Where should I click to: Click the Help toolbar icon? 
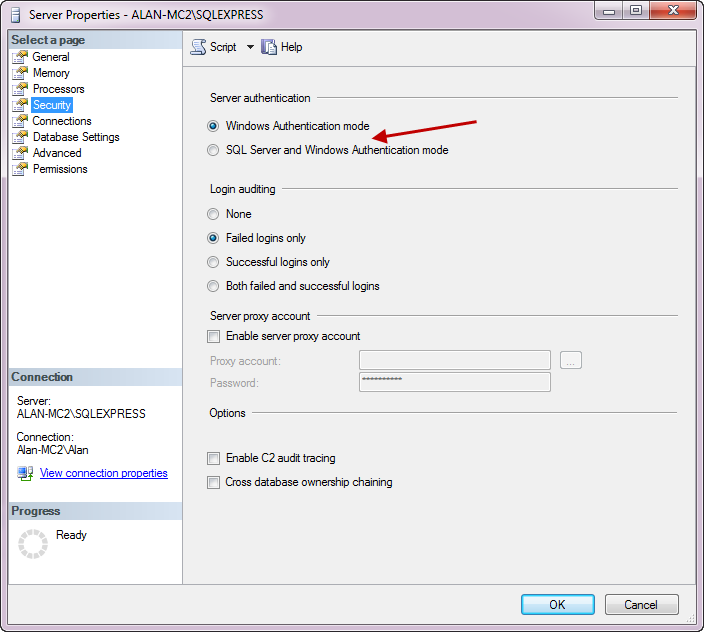point(269,47)
